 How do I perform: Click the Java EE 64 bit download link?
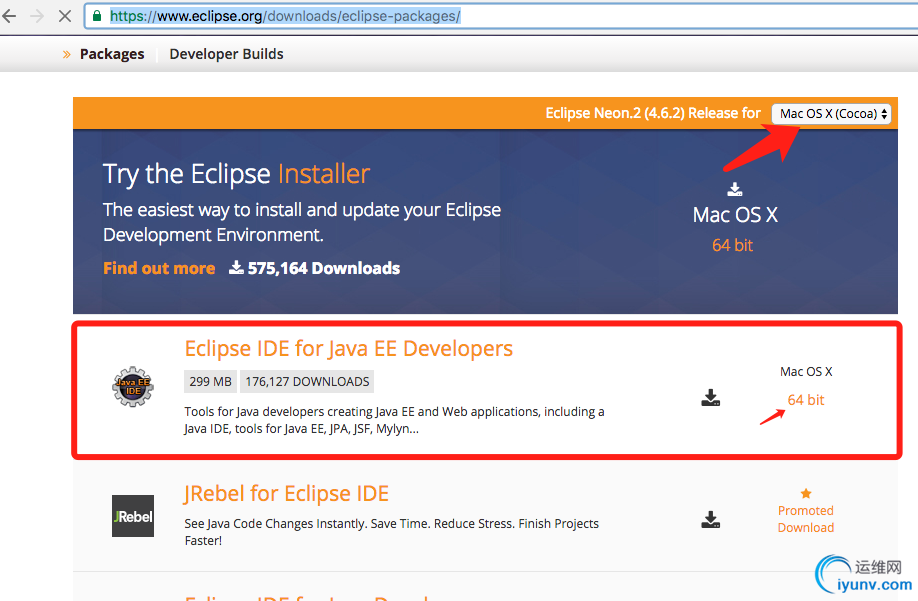(806, 400)
